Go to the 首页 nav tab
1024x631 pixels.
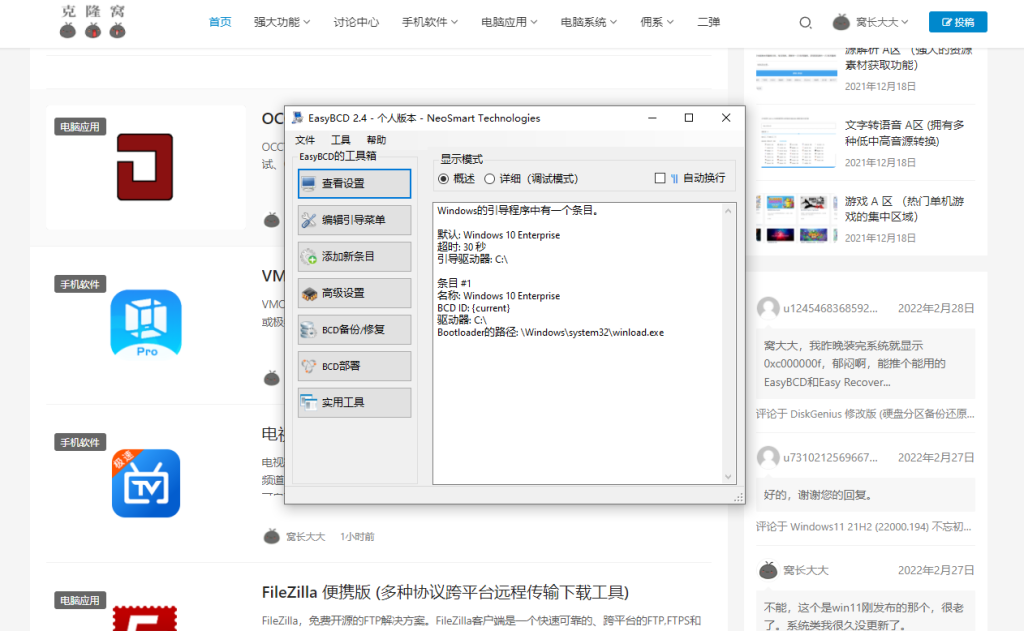(x=220, y=22)
